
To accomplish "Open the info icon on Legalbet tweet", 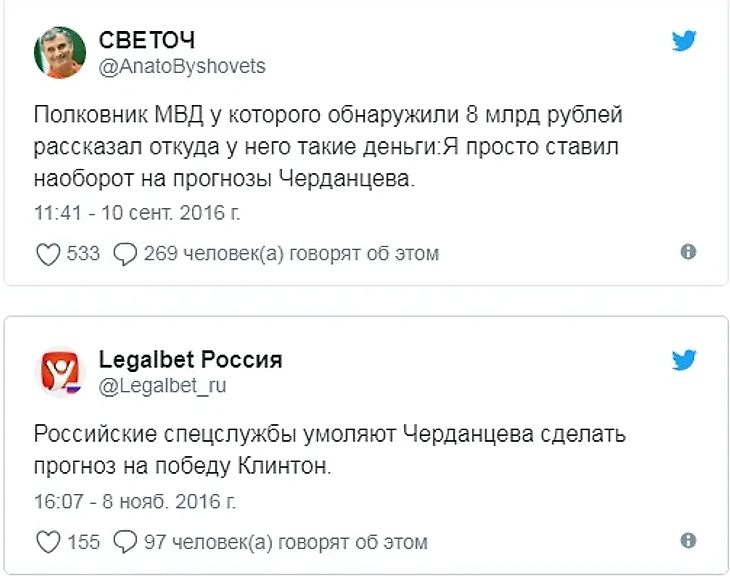I will [688, 540].
